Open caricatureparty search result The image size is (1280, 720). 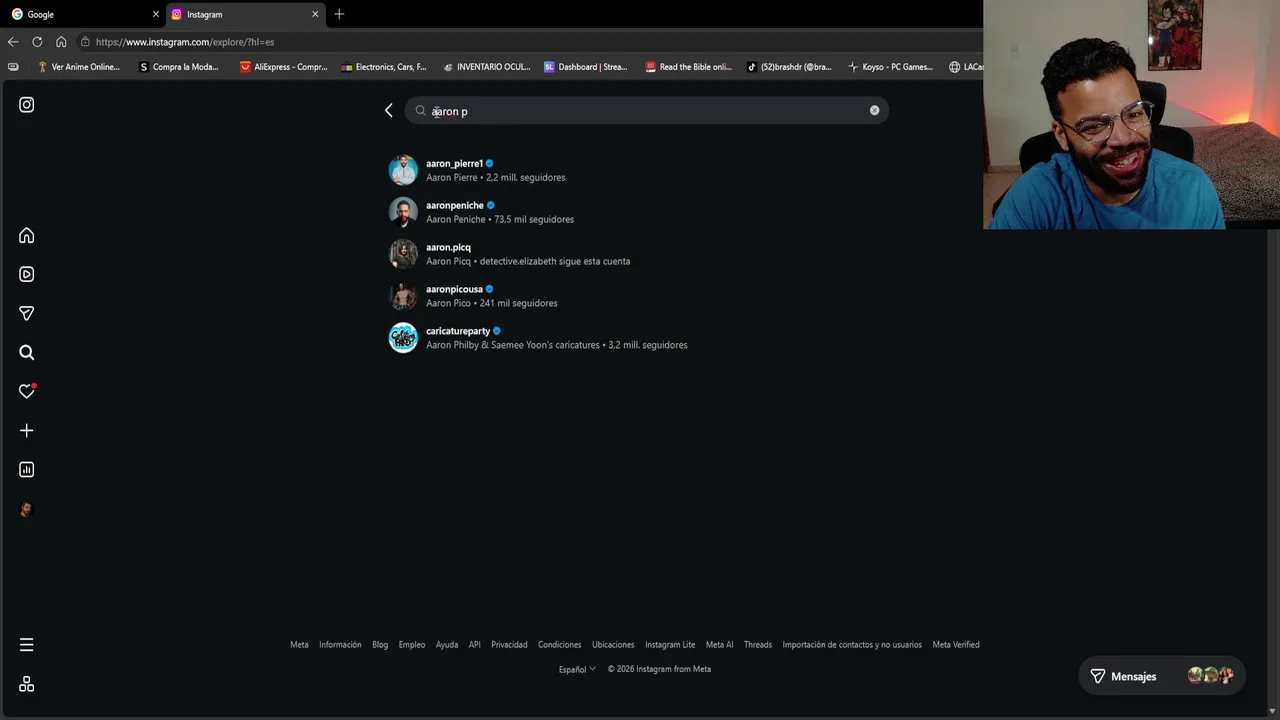click(637, 338)
